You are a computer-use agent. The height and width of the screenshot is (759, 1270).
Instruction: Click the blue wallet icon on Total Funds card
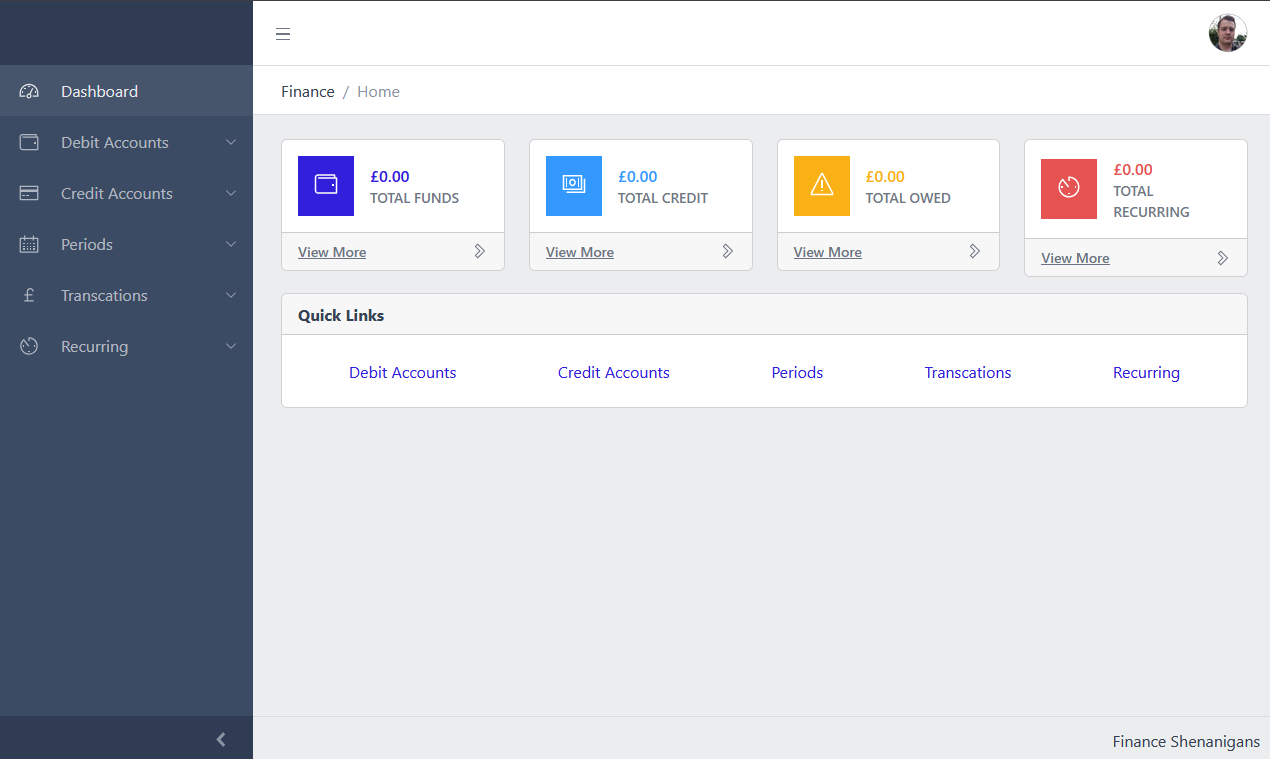click(325, 186)
